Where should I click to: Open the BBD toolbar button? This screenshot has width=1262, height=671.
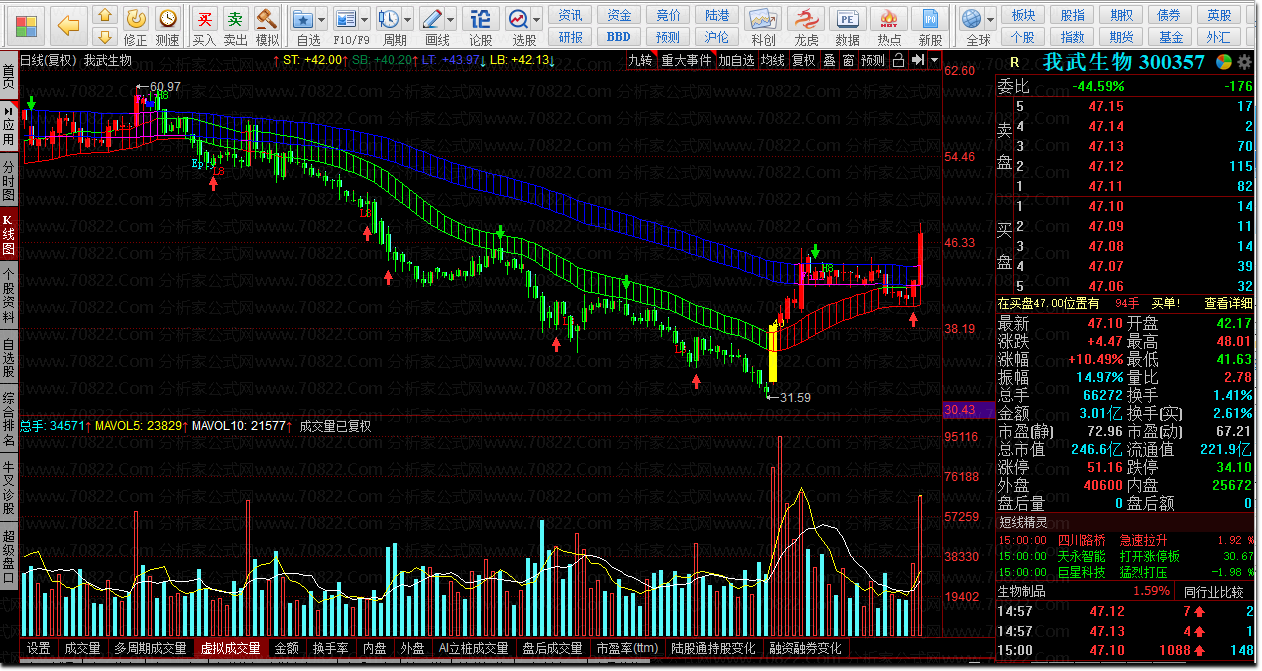coord(619,37)
